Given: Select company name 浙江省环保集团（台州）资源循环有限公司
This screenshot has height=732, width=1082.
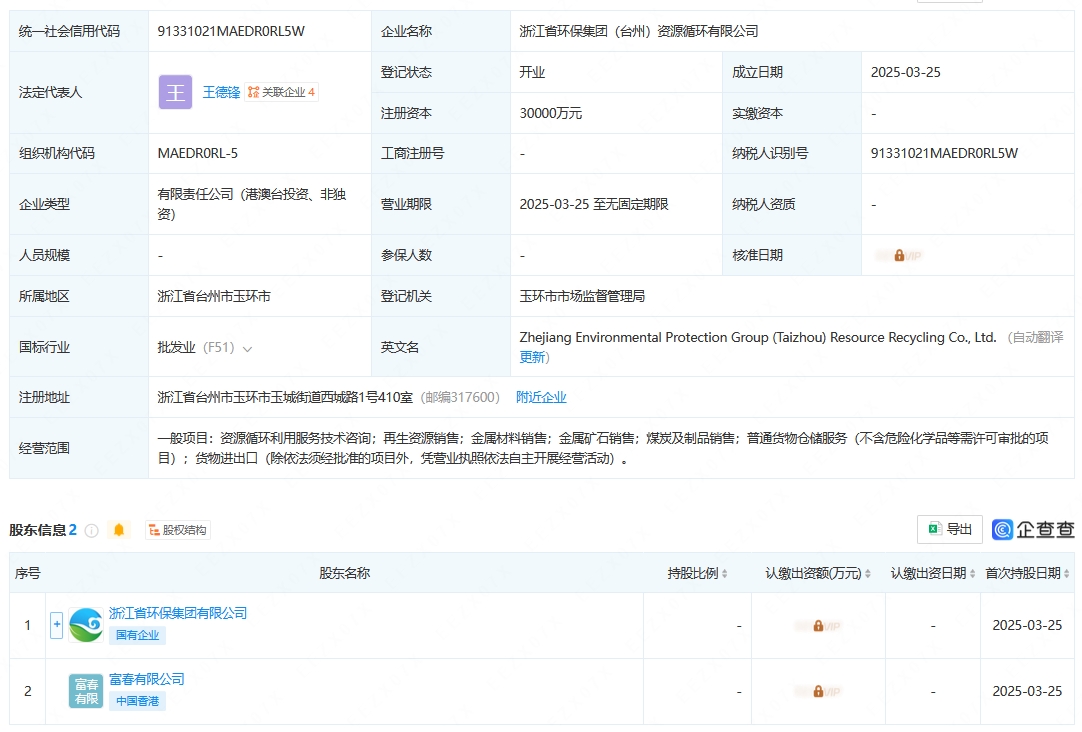Looking at the screenshot, I should tap(639, 31).
